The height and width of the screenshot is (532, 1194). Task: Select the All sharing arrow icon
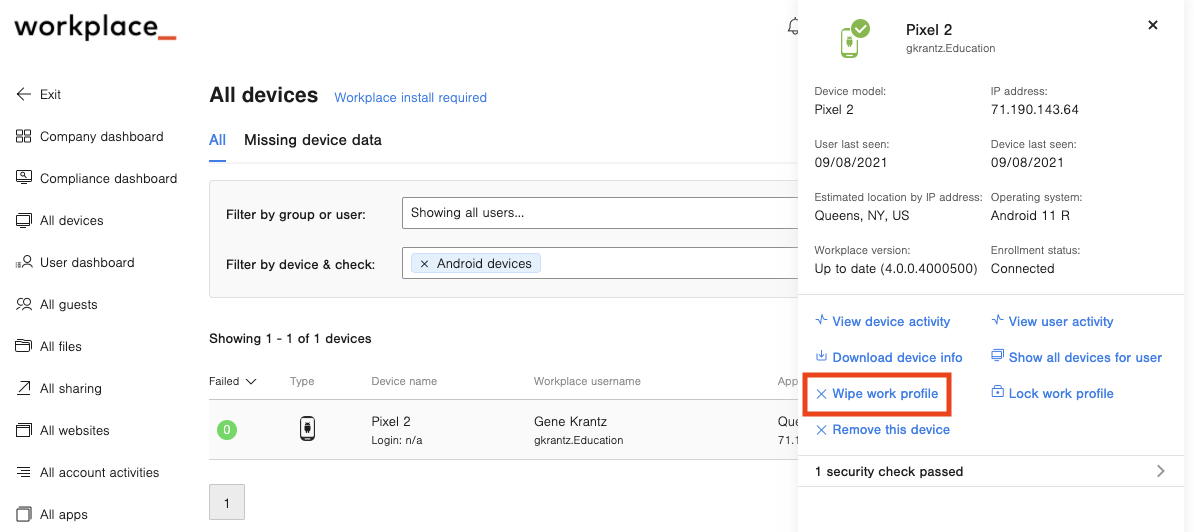coord(24,388)
